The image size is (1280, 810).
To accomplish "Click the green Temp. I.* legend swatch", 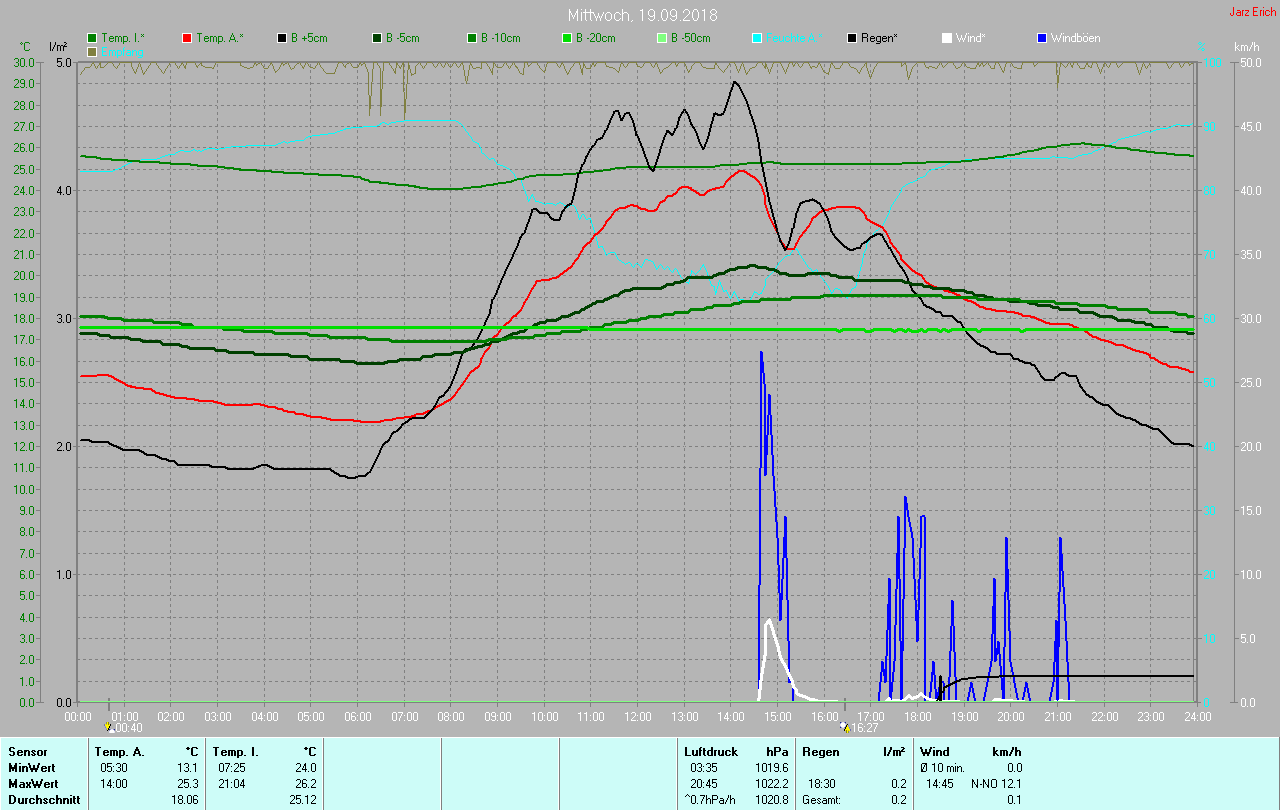I will click(x=92, y=38).
